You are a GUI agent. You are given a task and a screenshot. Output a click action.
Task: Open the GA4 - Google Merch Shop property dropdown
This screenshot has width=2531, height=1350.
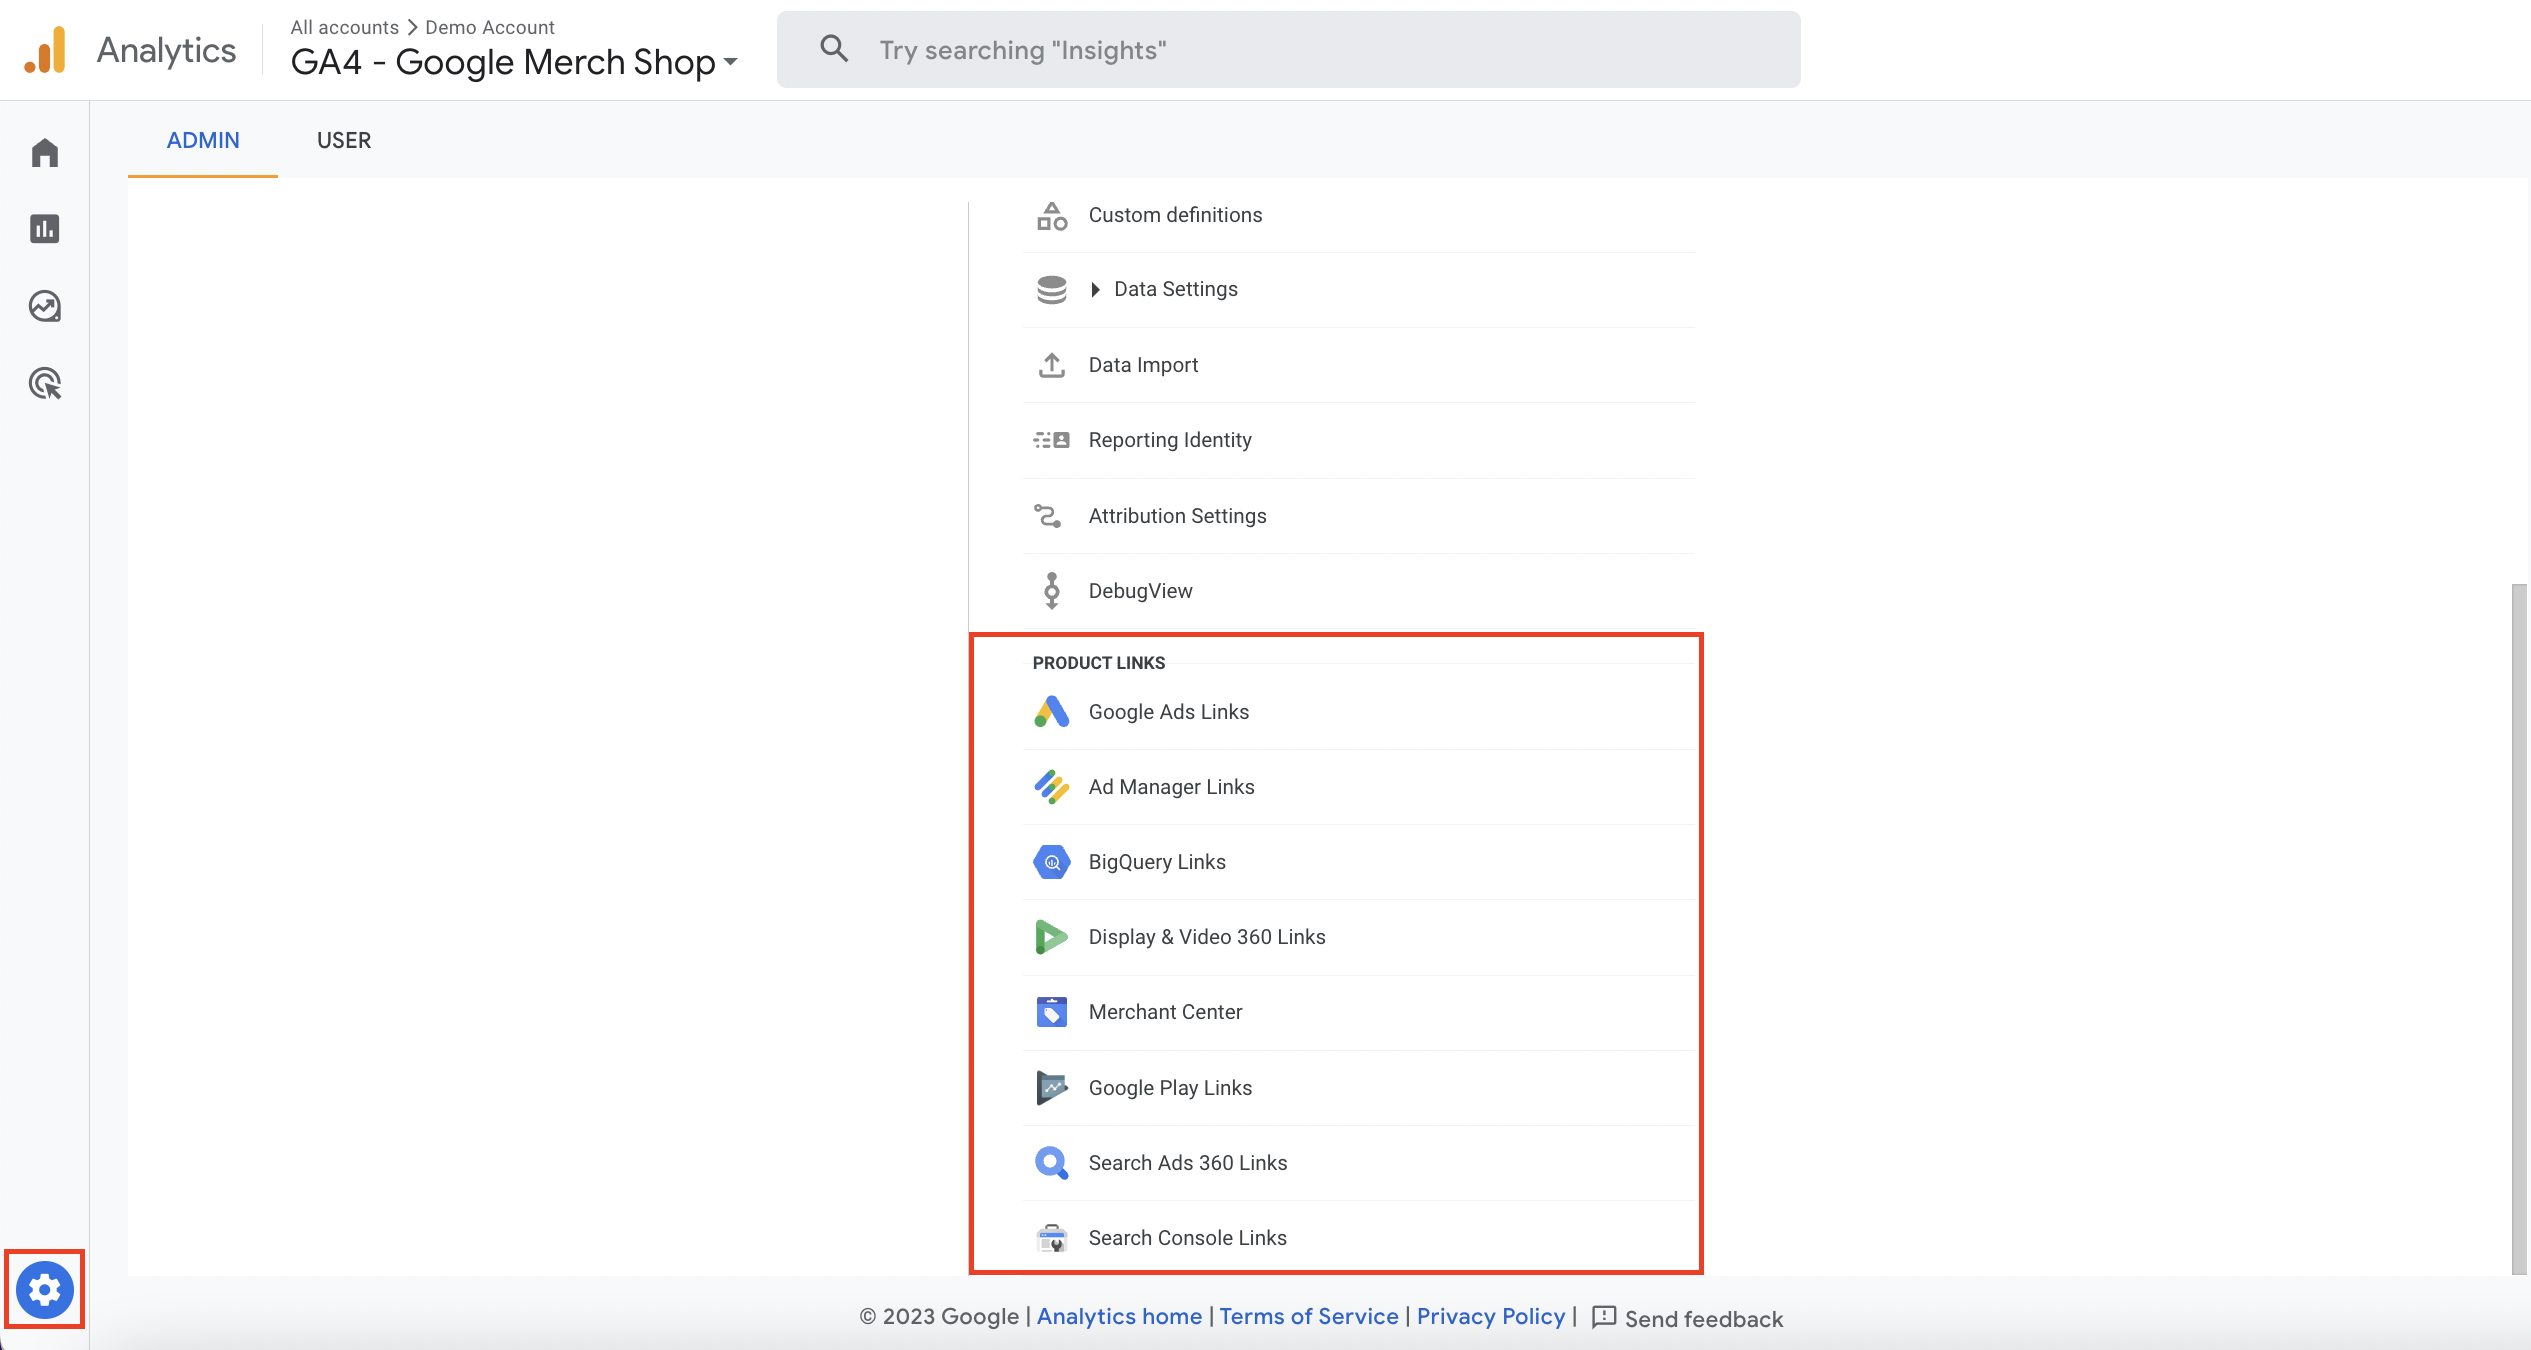click(514, 62)
